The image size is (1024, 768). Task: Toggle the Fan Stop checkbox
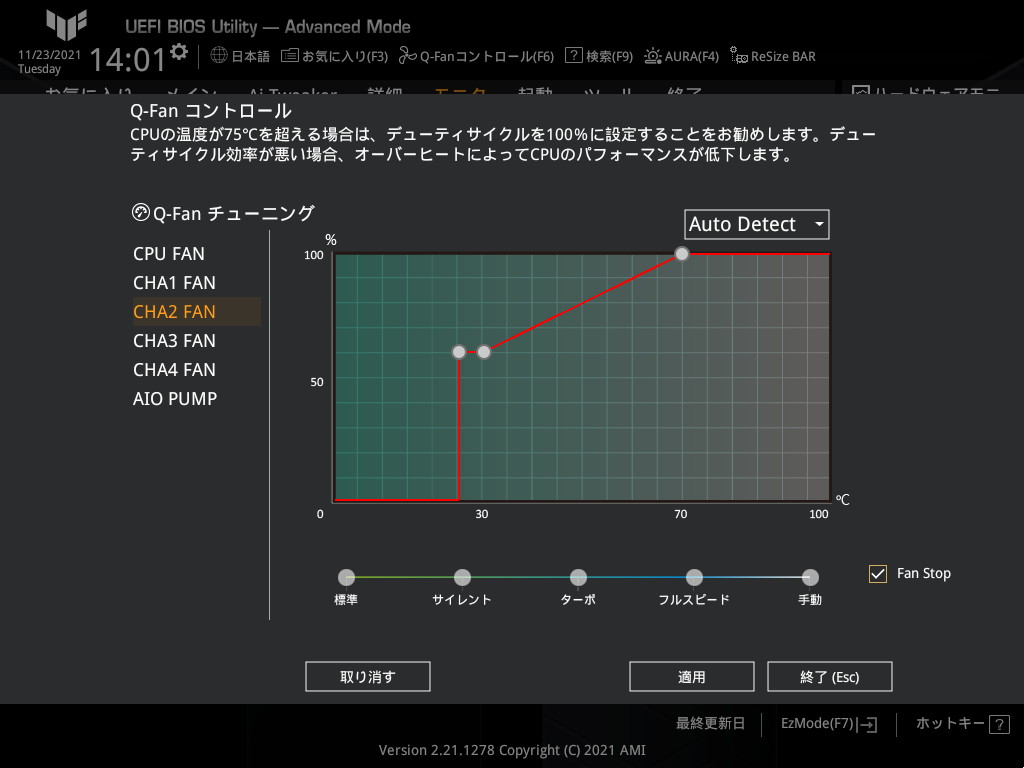click(x=878, y=573)
